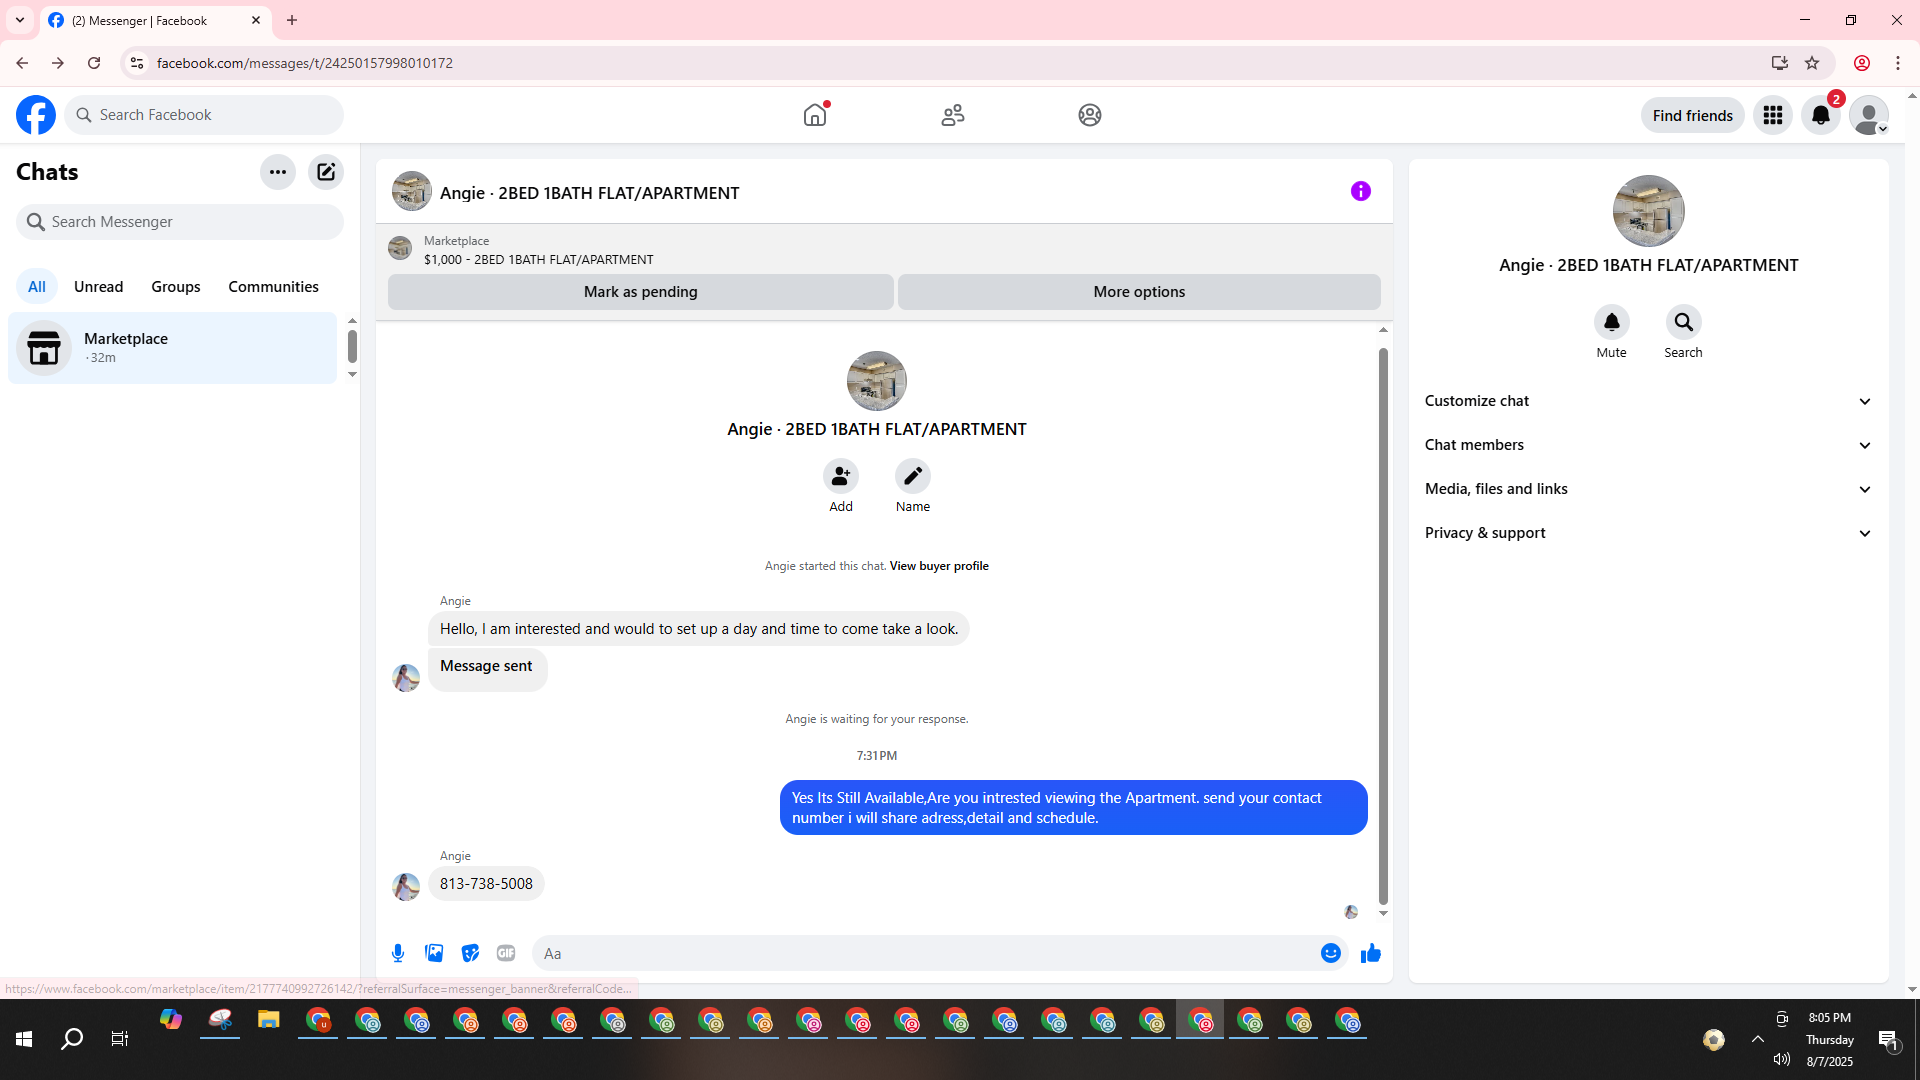Focus the Aa message input box

(926, 953)
